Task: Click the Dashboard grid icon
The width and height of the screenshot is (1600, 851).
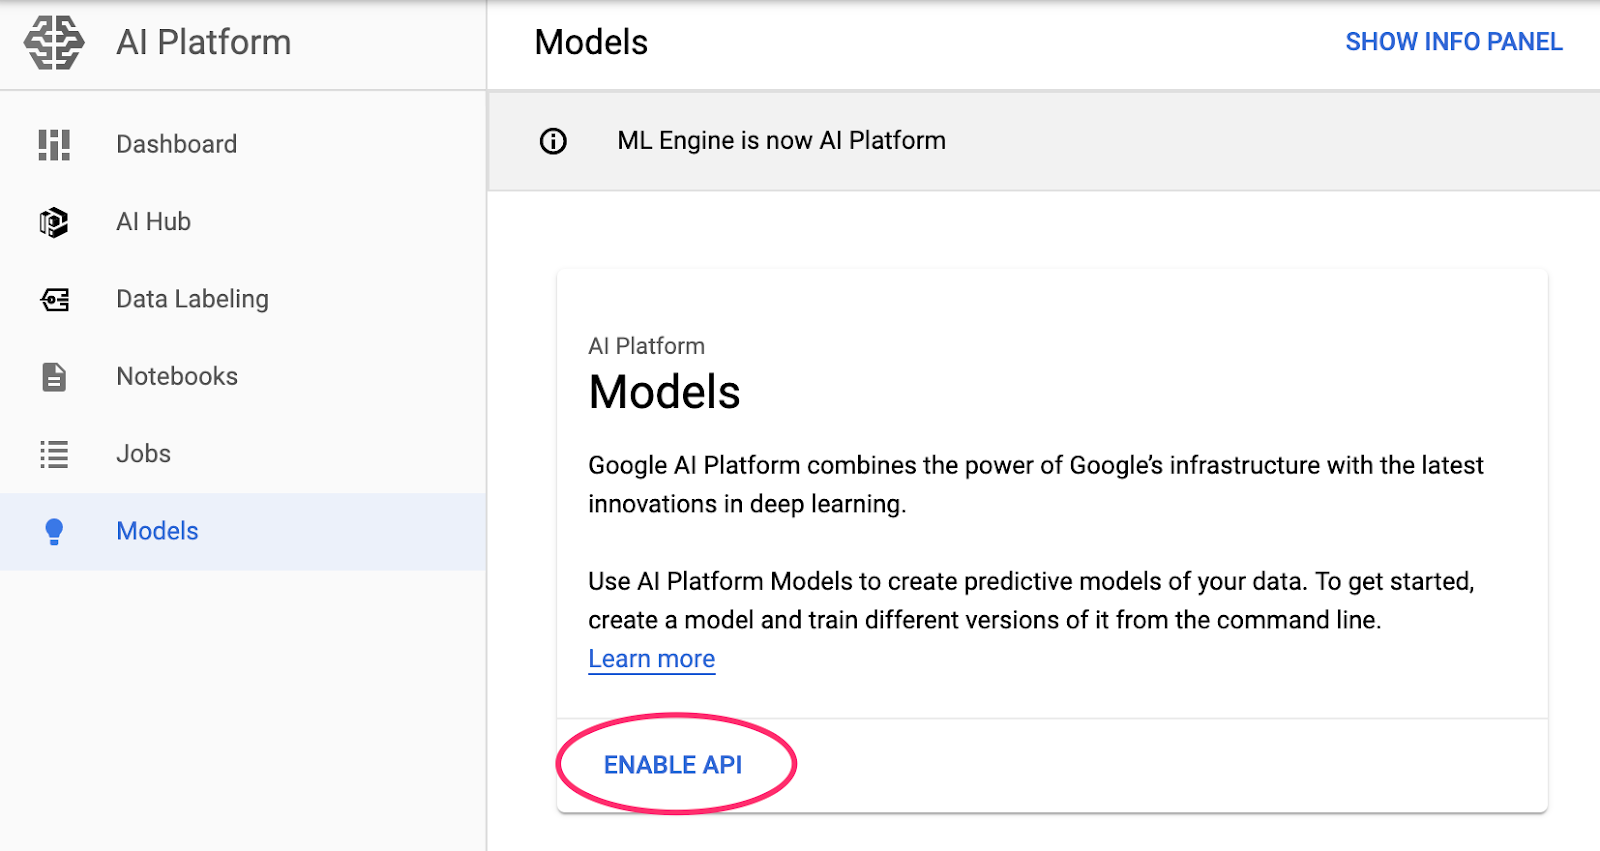Action: (54, 144)
